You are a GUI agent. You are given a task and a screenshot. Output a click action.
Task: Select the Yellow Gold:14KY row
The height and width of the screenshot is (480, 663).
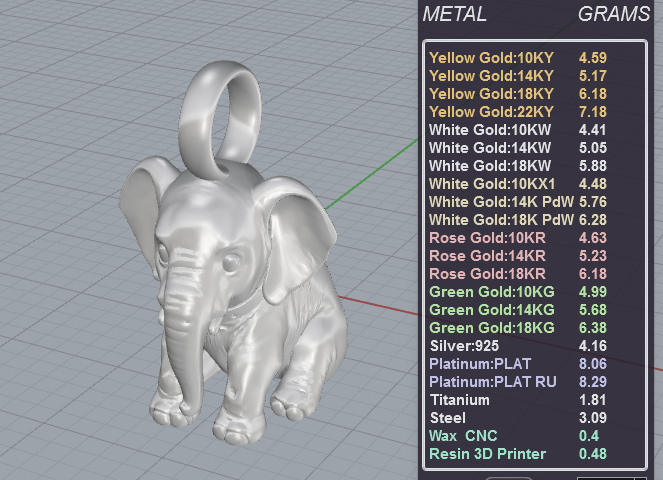tap(518, 76)
